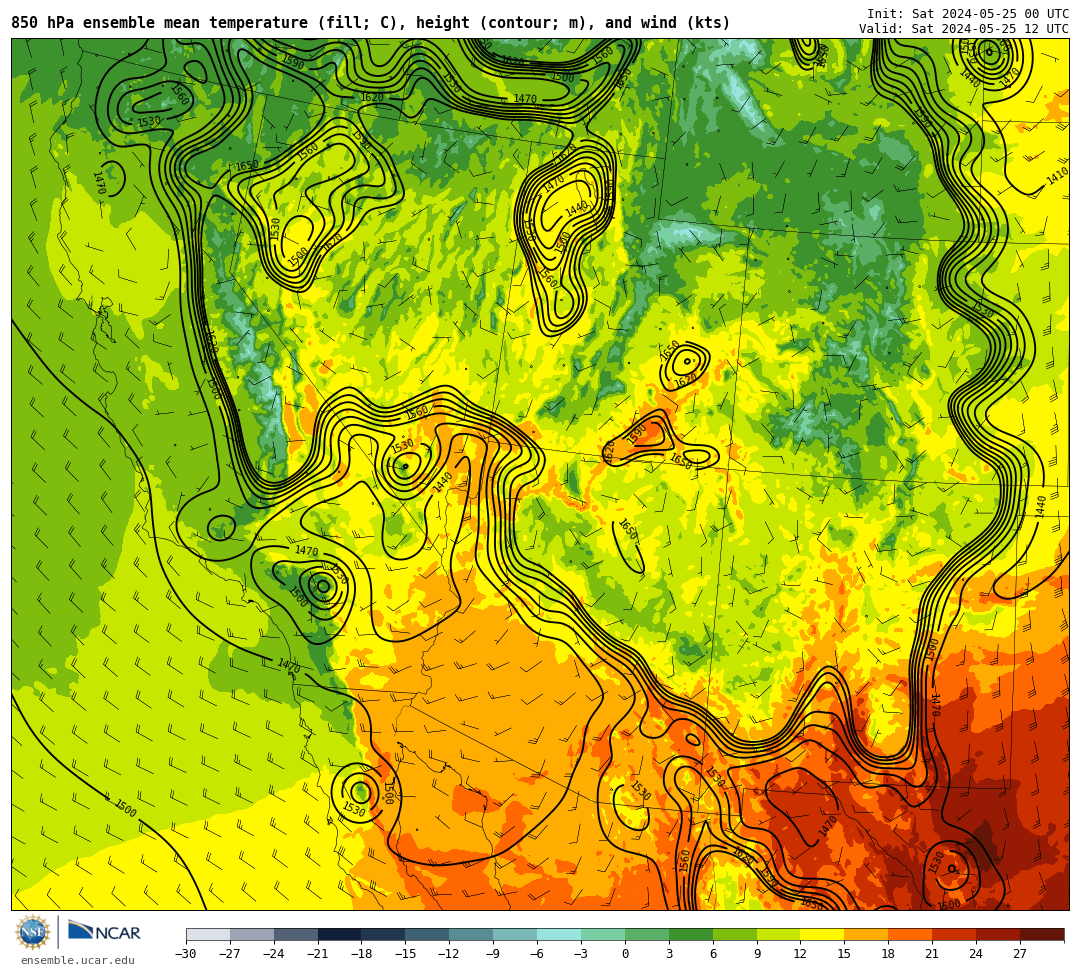The height and width of the screenshot is (973, 1080).
Task: Click the 0 colorbar tick label
Action: coord(625,954)
